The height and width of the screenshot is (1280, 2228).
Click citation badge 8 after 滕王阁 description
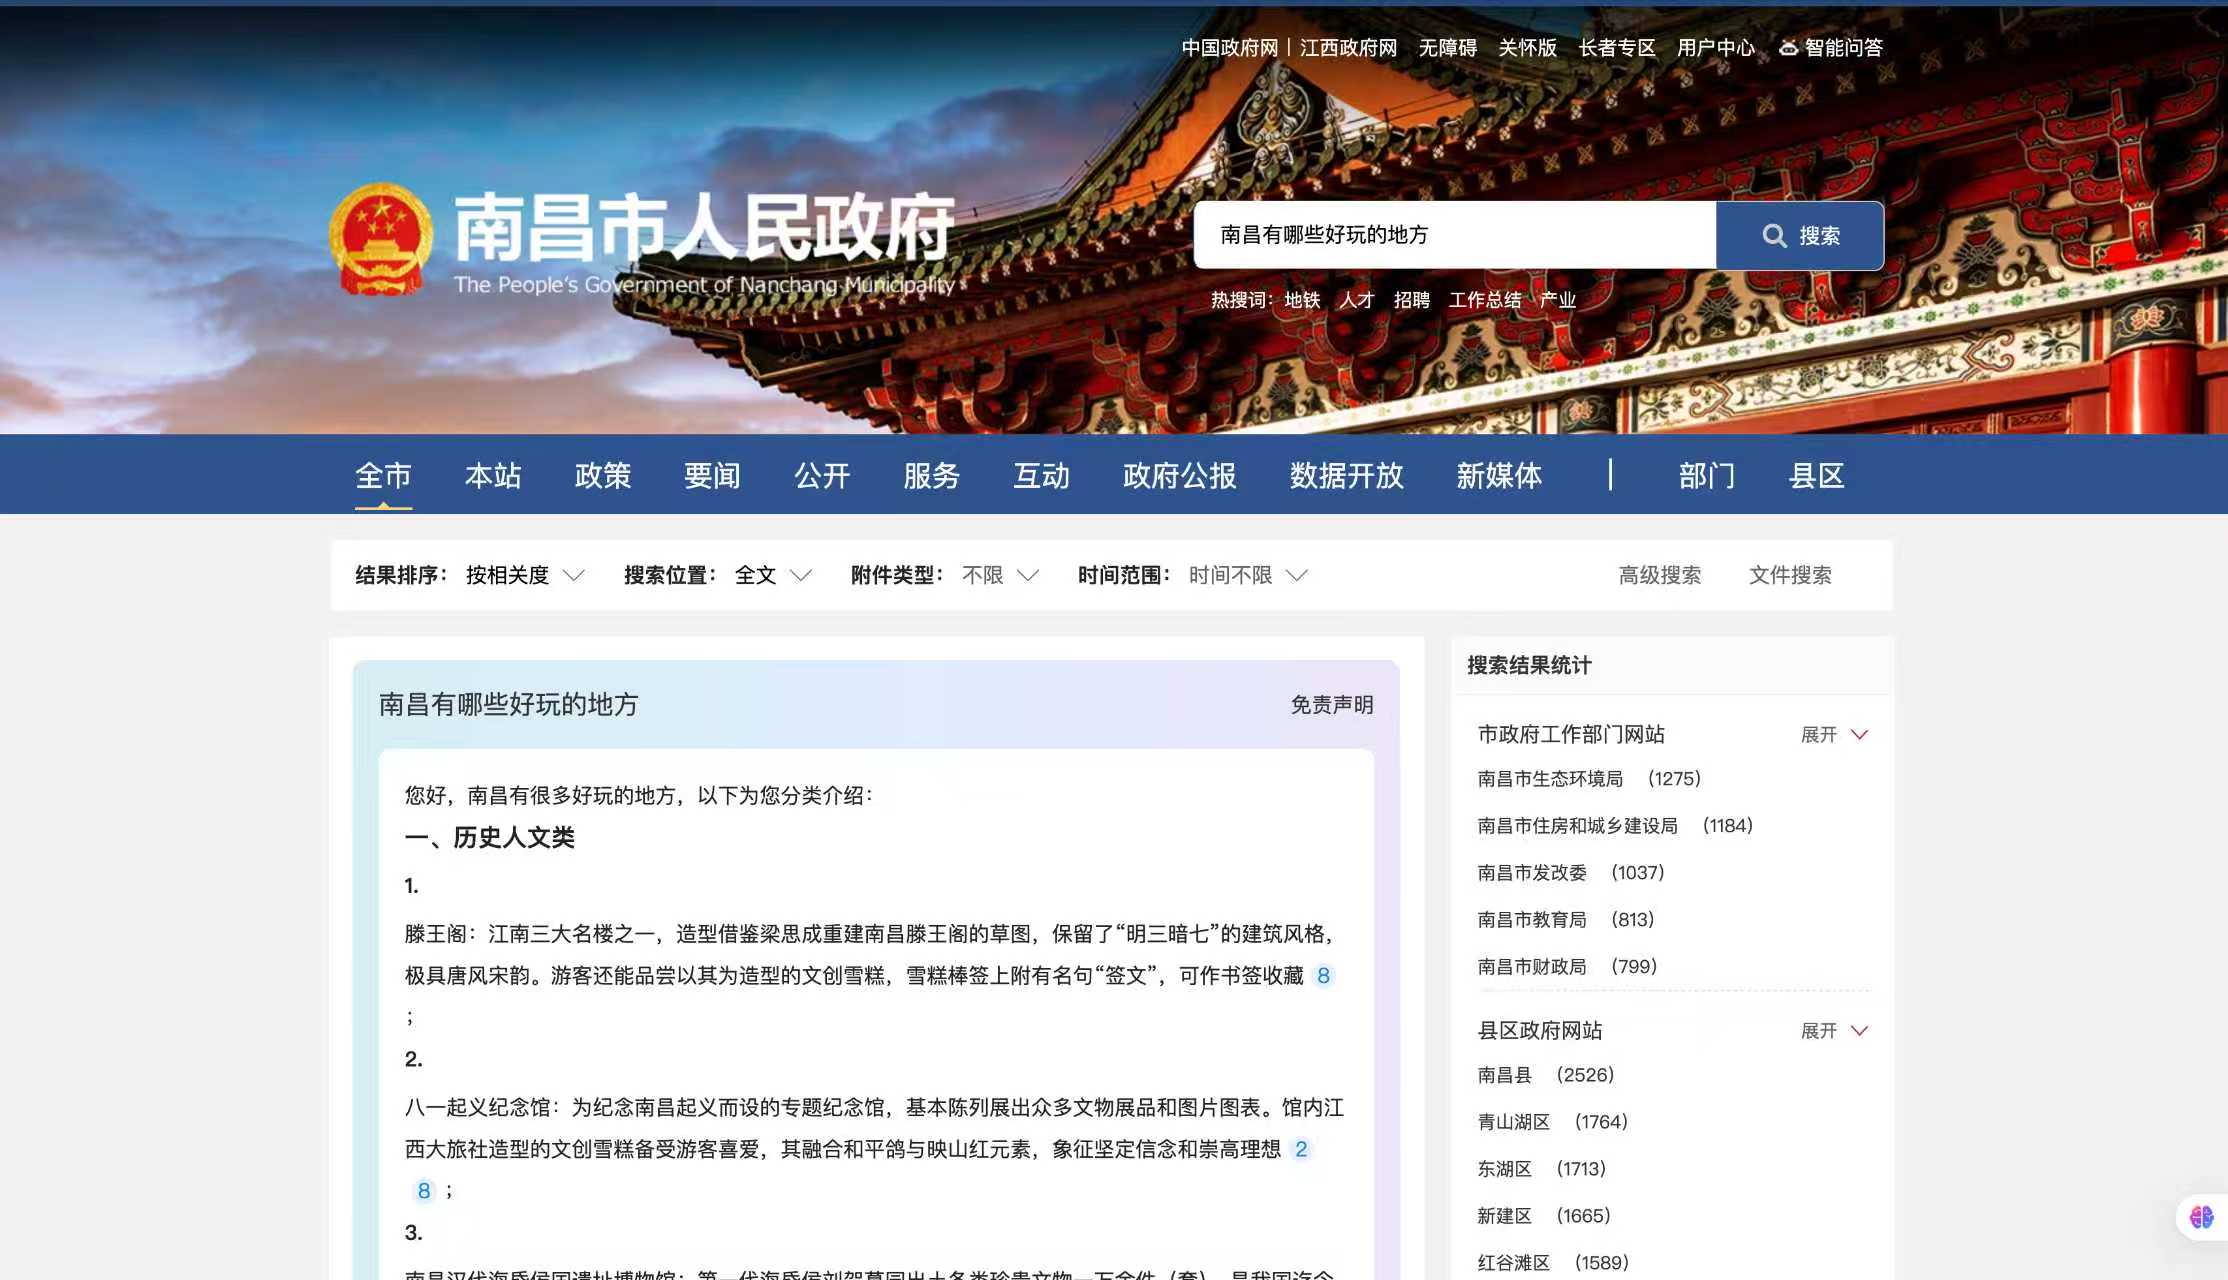[1324, 977]
